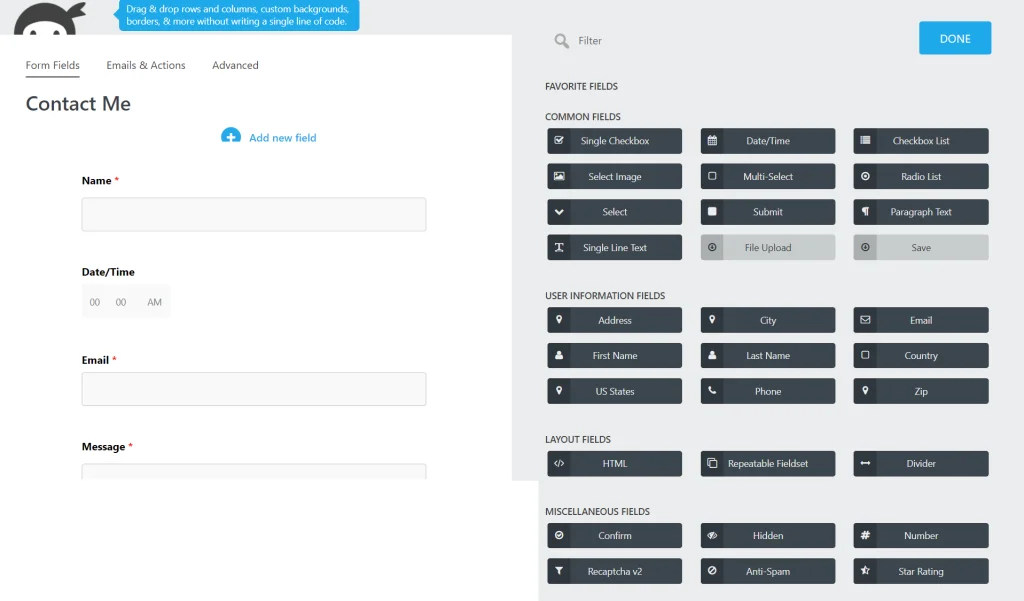Add the Select Image field

614,177
